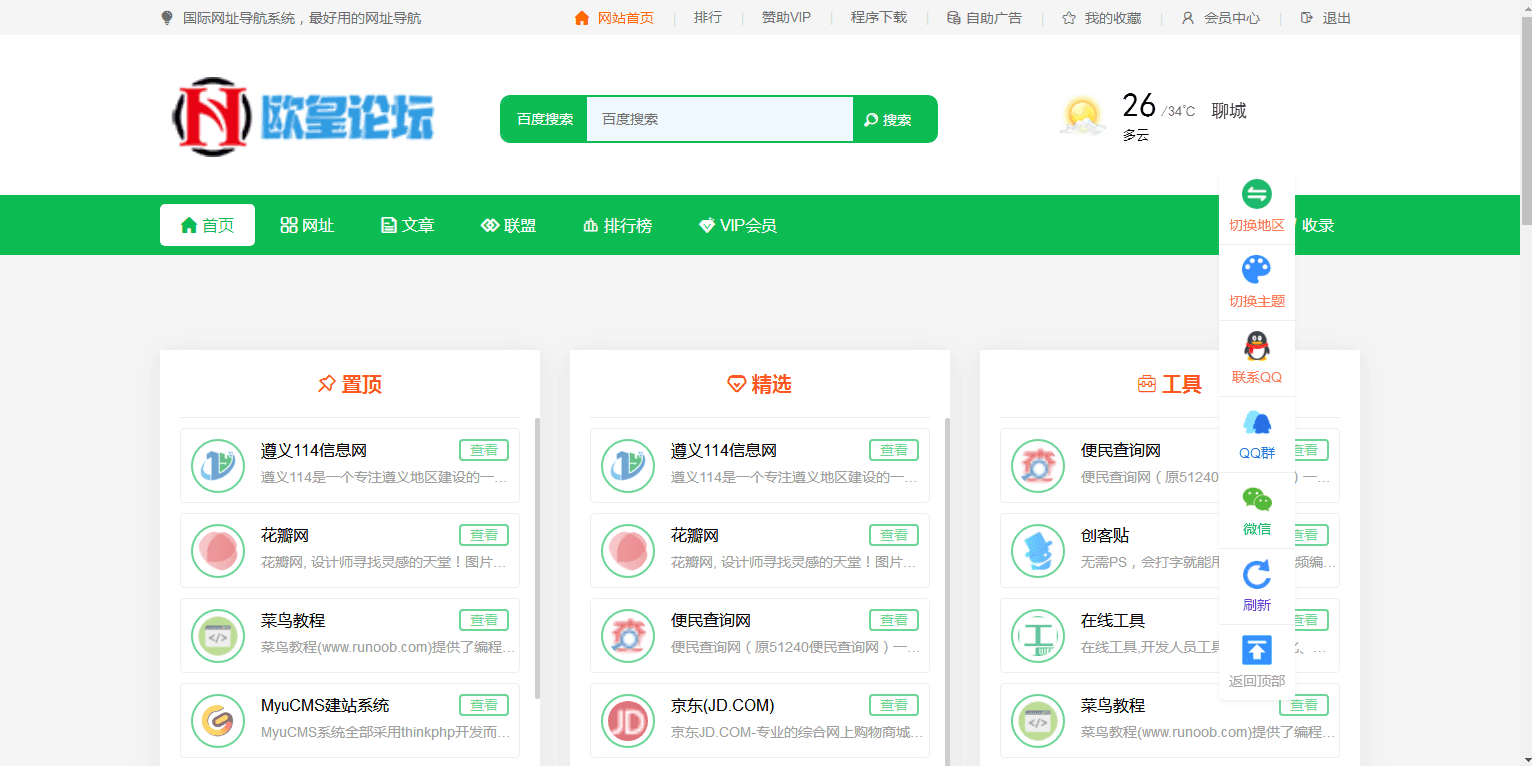Open the 切换主题 palette icon
1532x766 pixels.
pyautogui.click(x=1256, y=270)
